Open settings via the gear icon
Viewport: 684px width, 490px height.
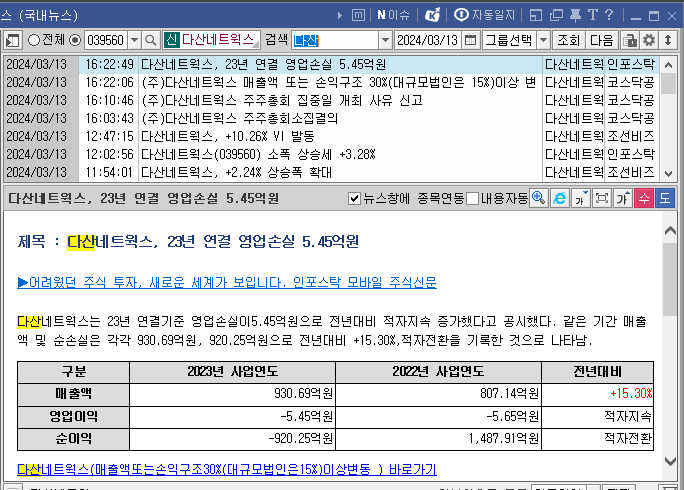[x=649, y=41]
